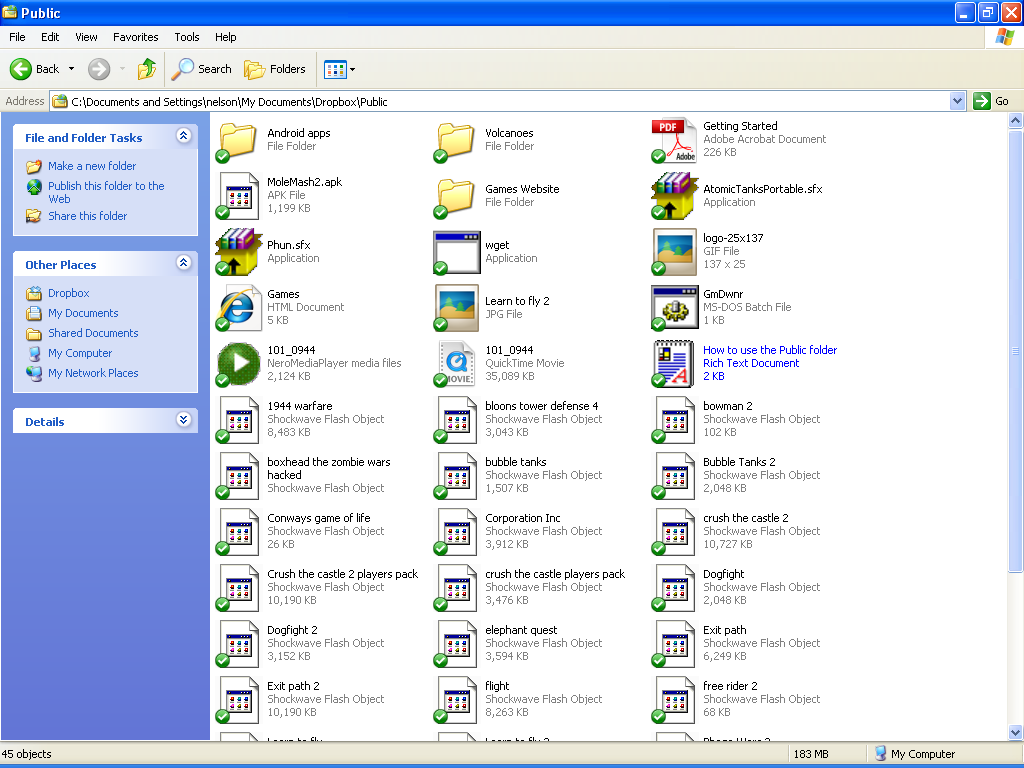Click the scrollbar up arrow

(1015, 121)
